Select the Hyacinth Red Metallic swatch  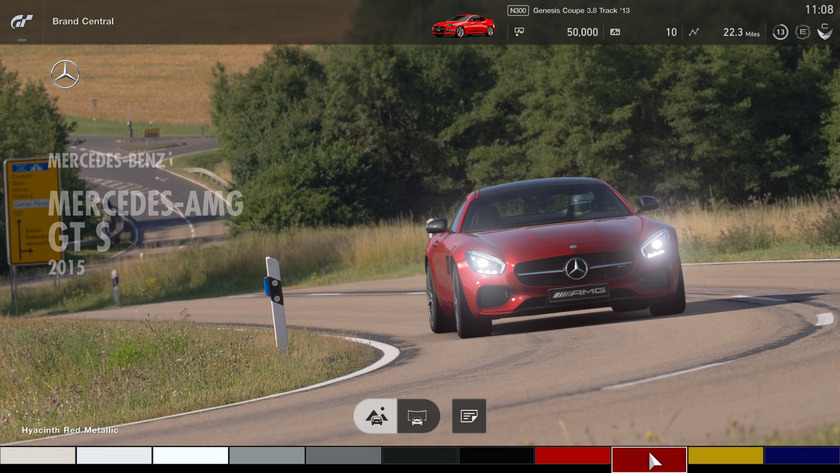click(x=649, y=459)
